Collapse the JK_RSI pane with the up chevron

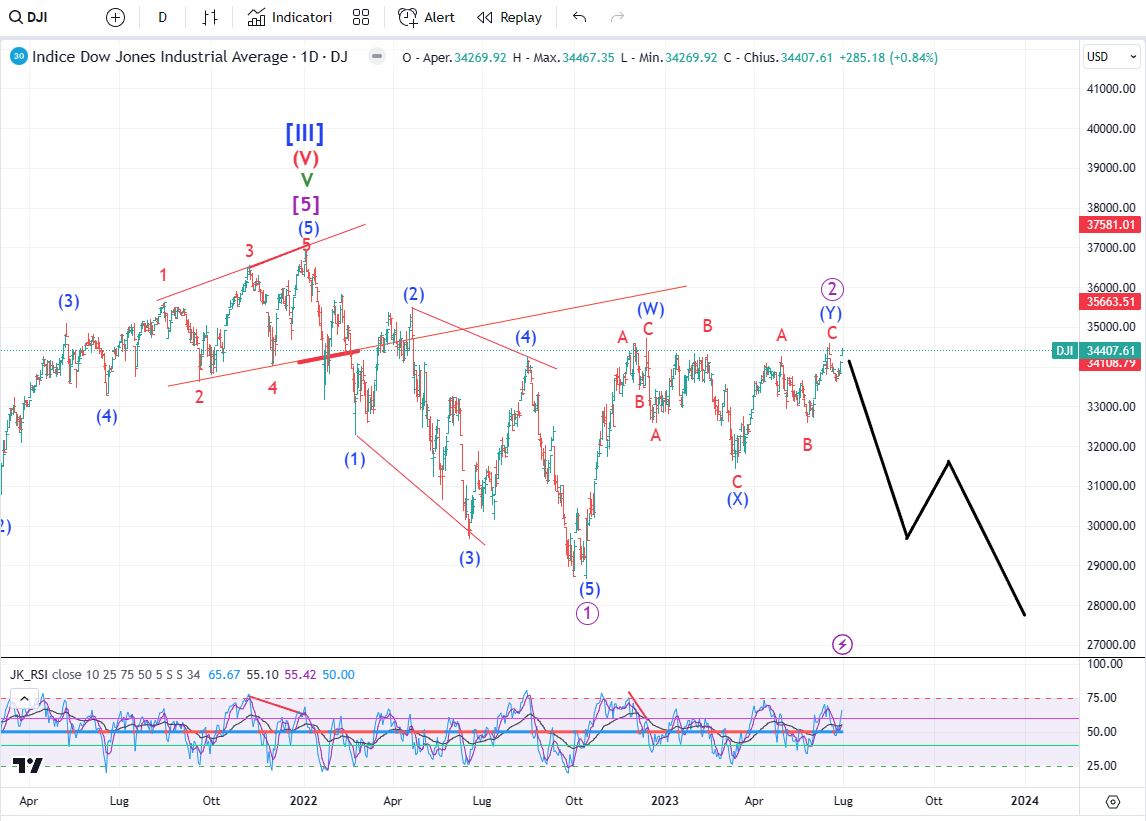tap(24, 699)
